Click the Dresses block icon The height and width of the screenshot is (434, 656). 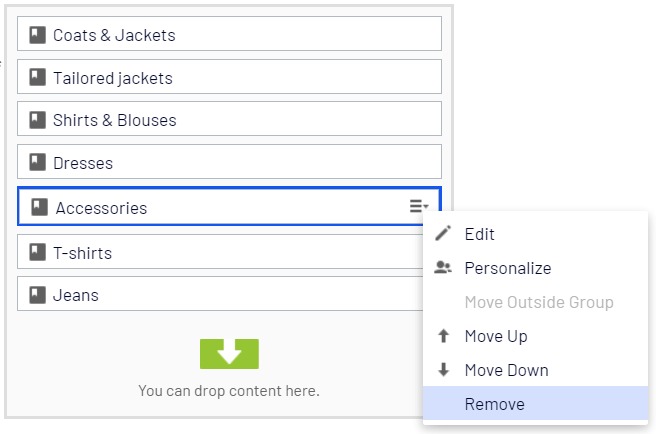pyautogui.click(x=37, y=163)
